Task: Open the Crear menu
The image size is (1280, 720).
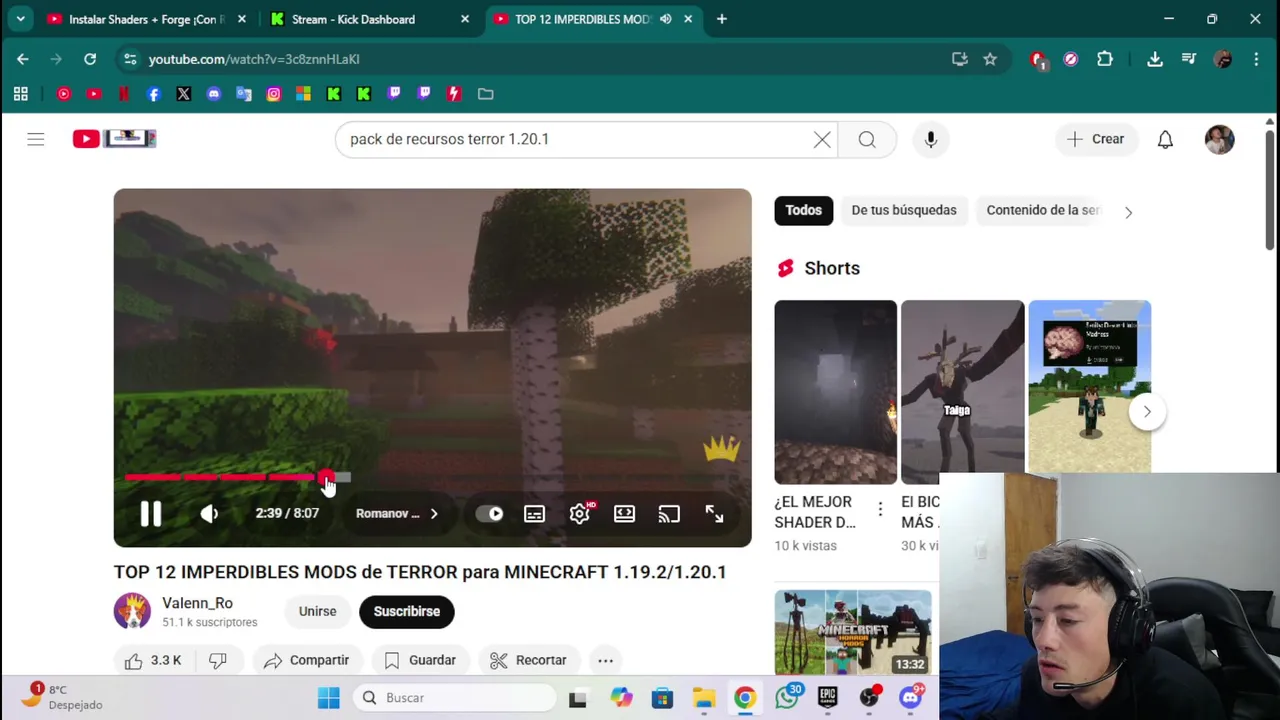Action: (1096, 139)
